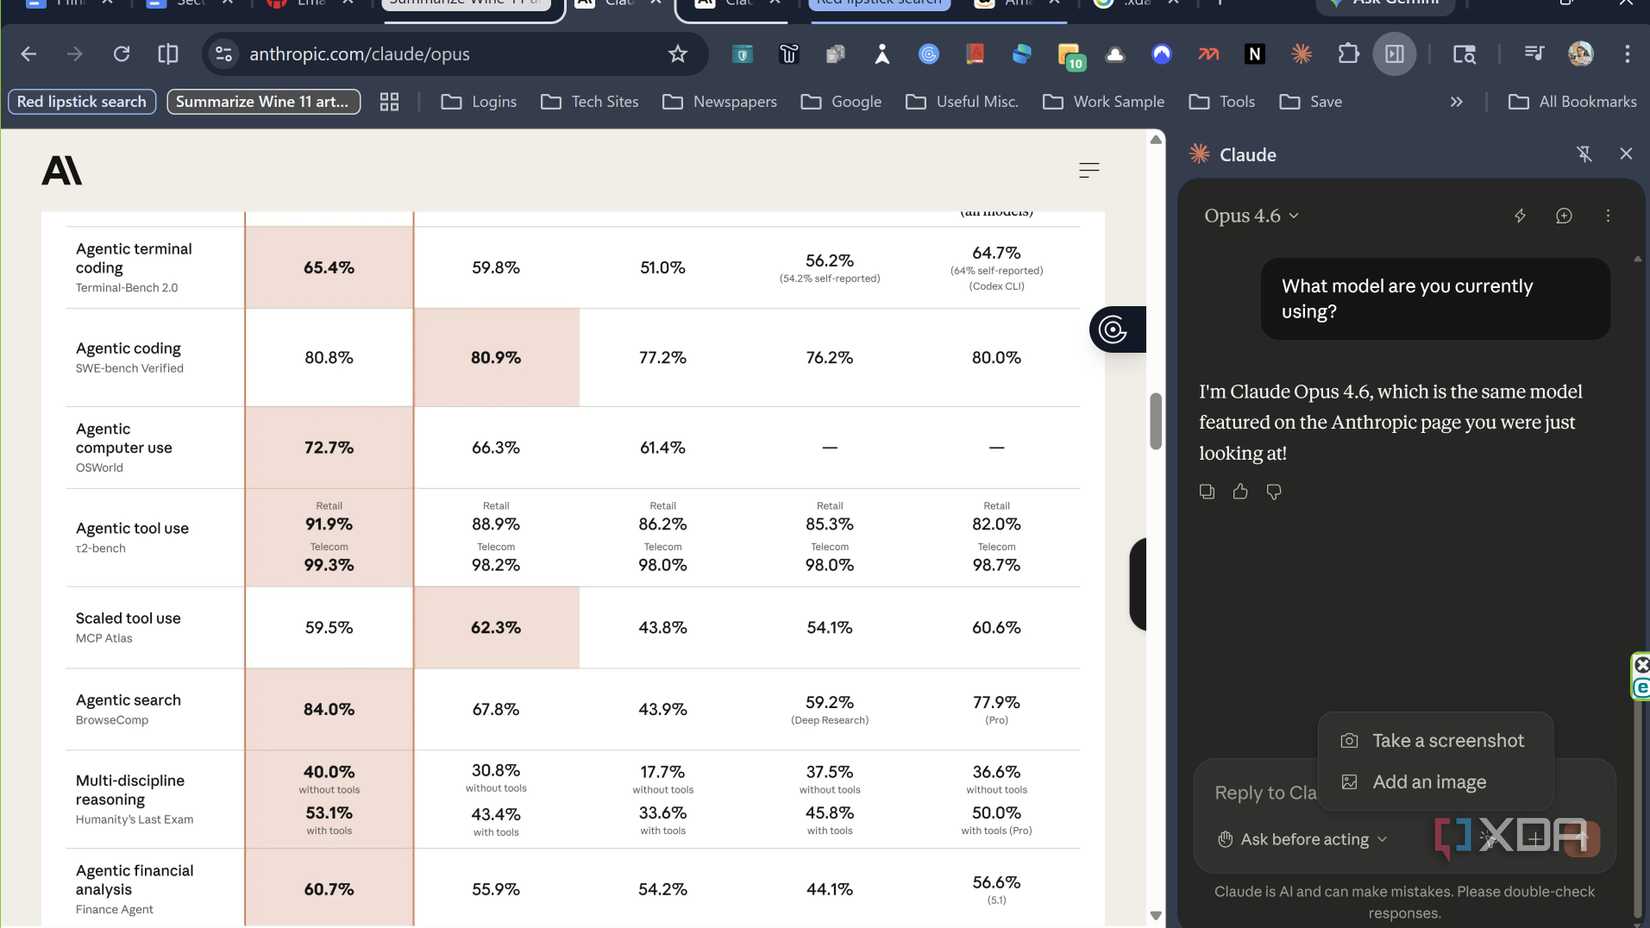Give the response a thumbs down
Screen dimensions: 1650x928
point(1273,491)
